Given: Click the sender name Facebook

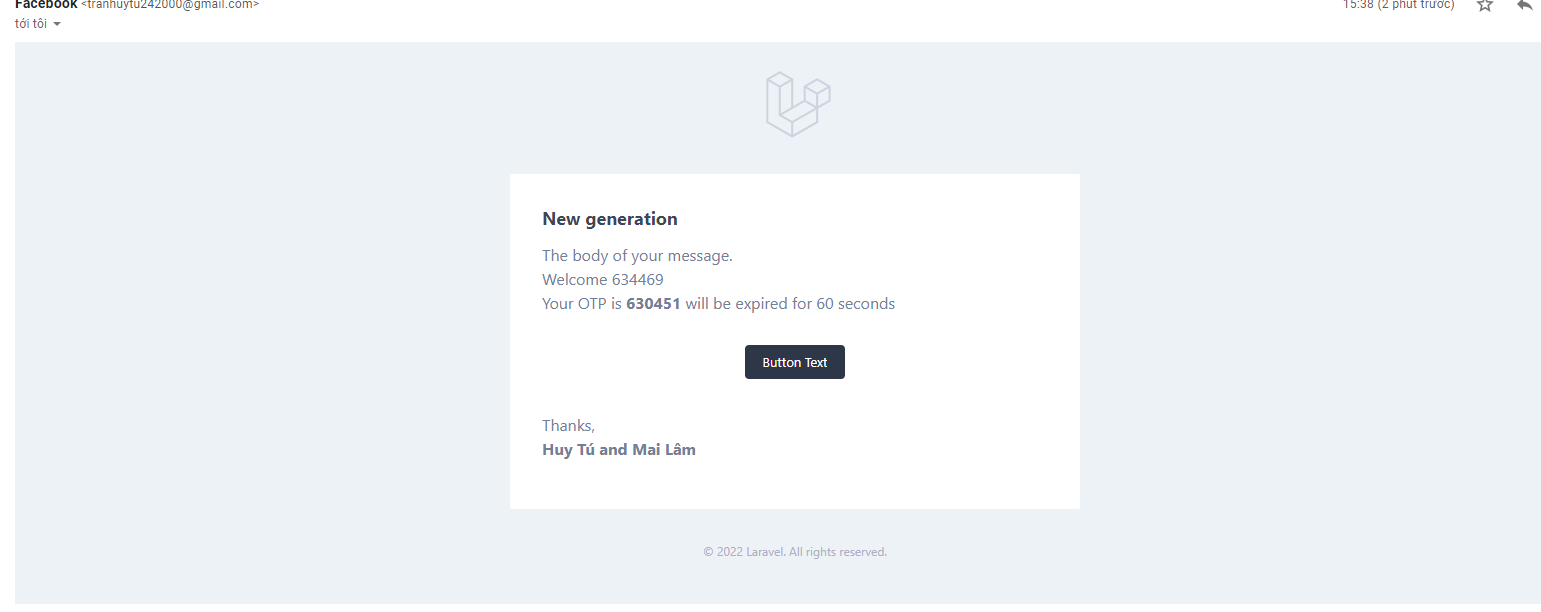Looking at the screenshot, I should (46, 4).
